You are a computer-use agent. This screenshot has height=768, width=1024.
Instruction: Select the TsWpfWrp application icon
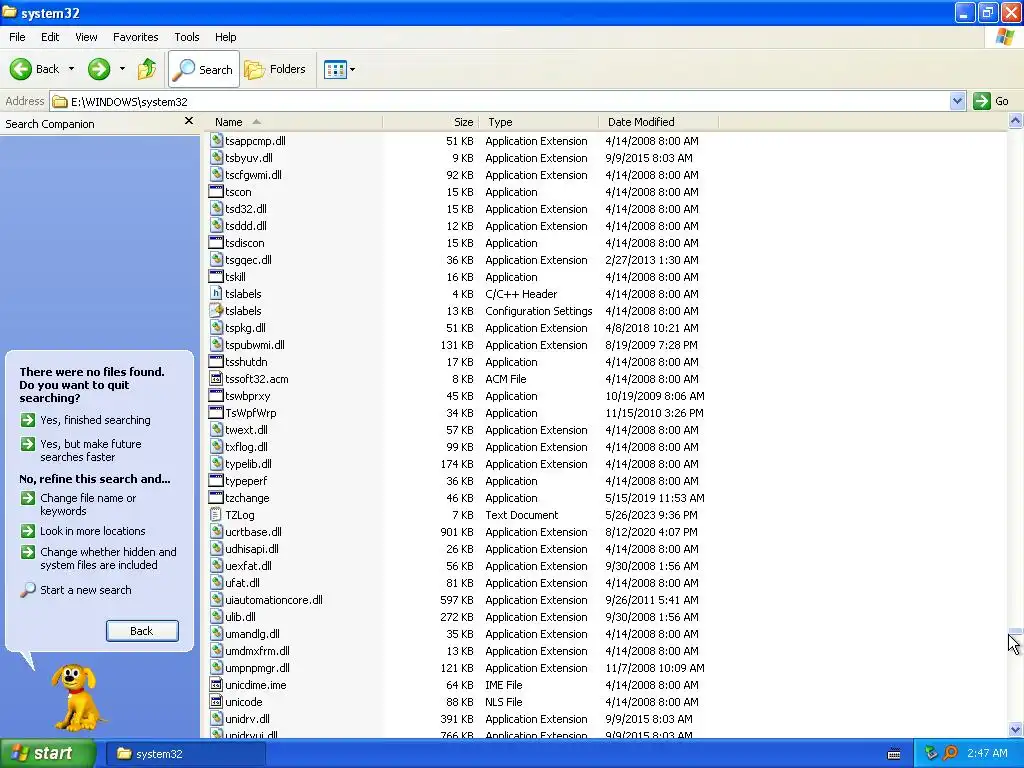216,412
